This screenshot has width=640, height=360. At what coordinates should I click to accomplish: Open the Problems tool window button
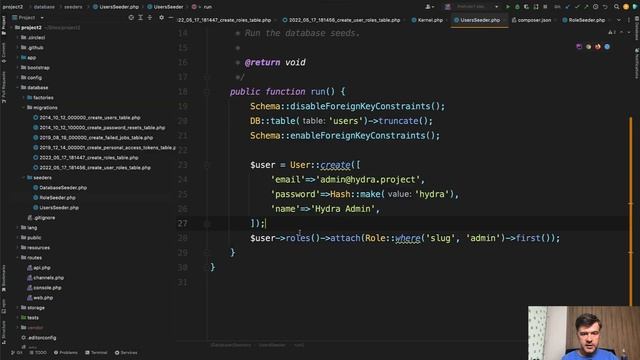pos(66,353)
